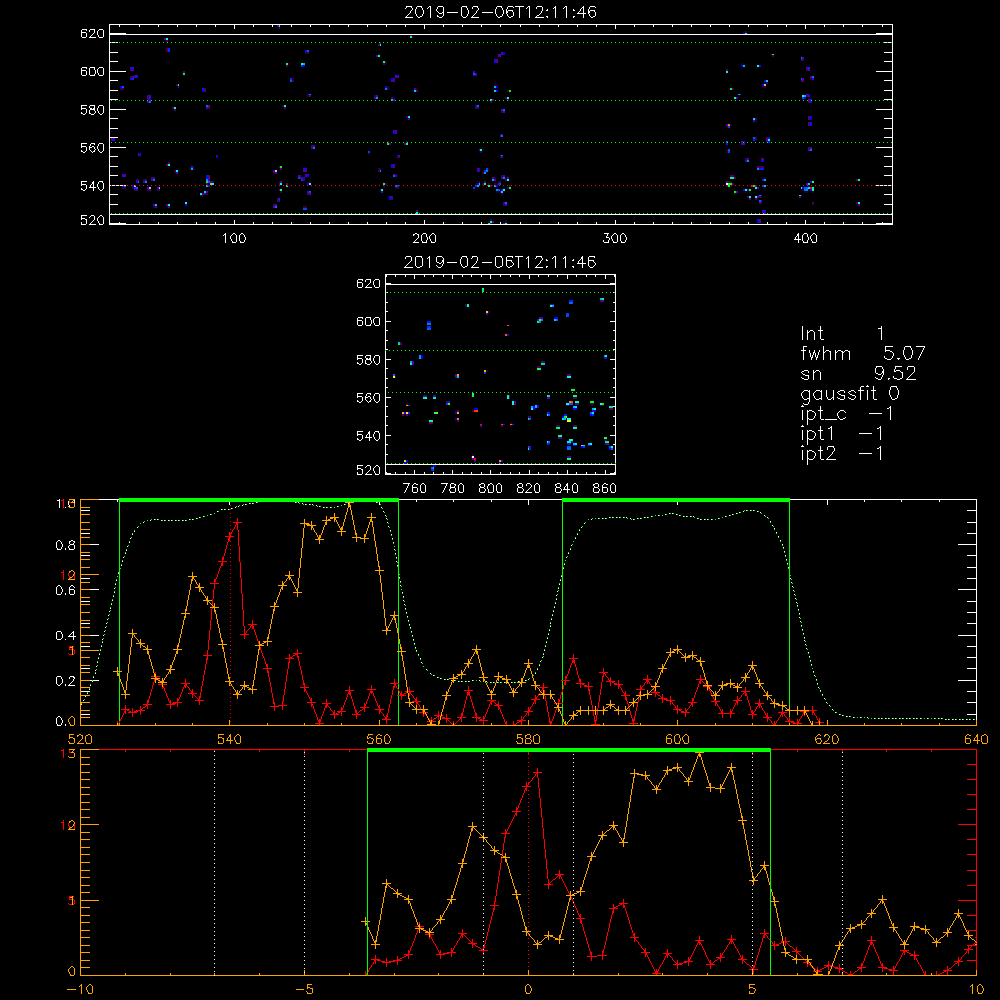The width and height of the screenshot is (1000, 1000).
Task: Click the 300 label on top plot x-axis
Action: [615, 239]
